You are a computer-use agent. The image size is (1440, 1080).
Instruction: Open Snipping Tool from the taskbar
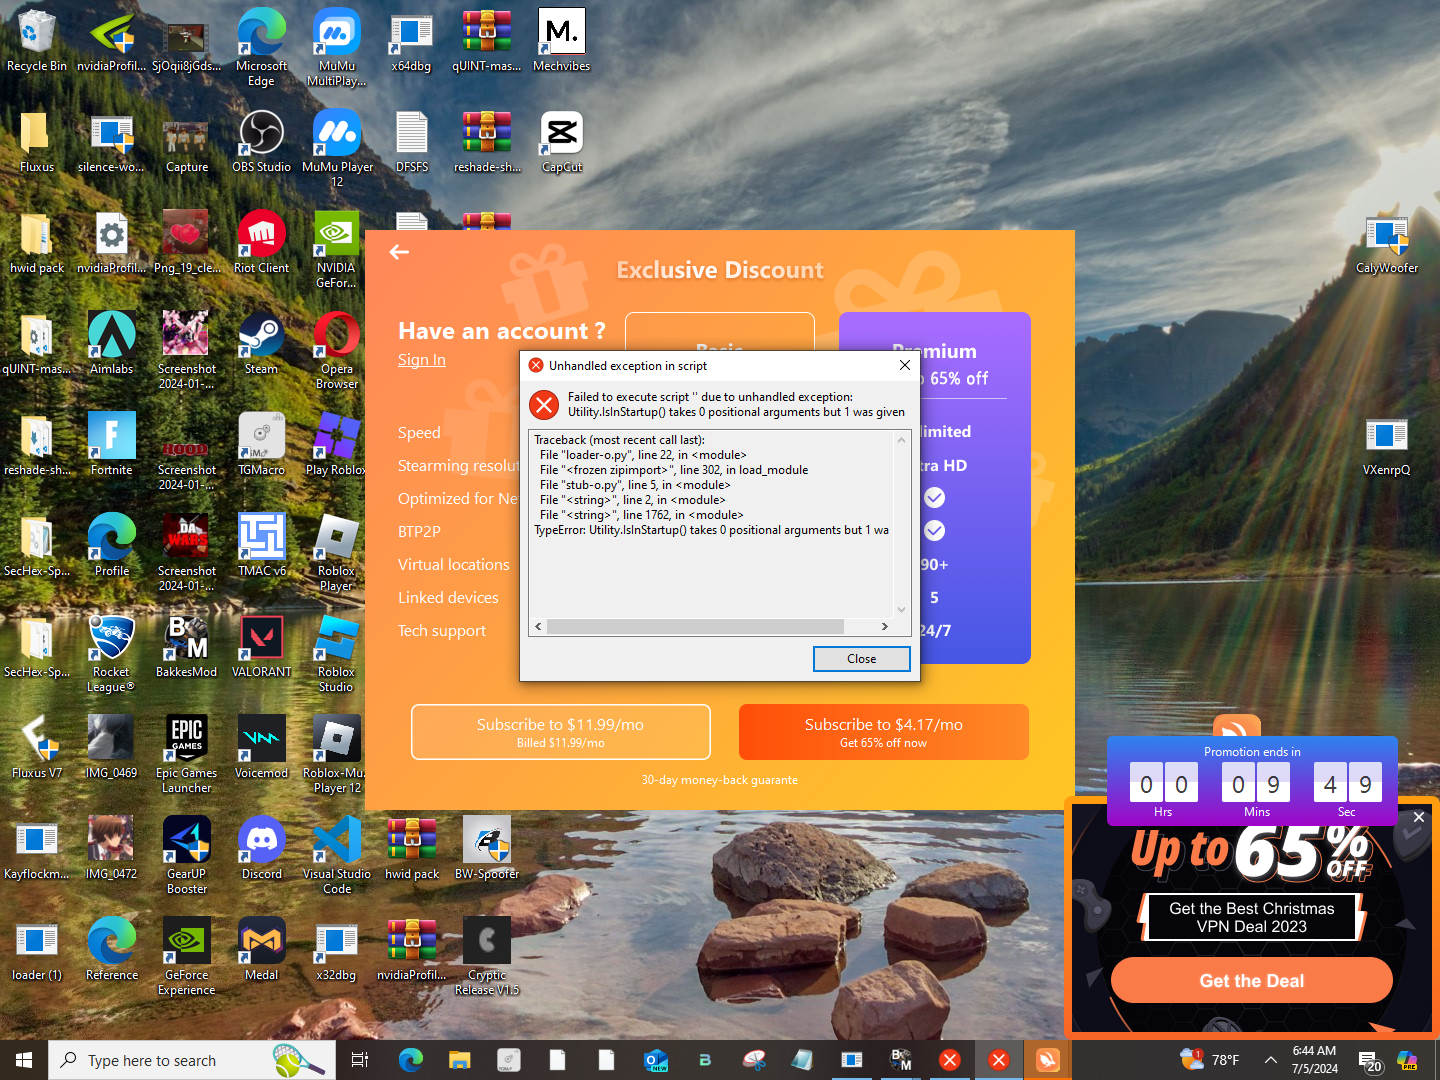tap(754, 1060)
